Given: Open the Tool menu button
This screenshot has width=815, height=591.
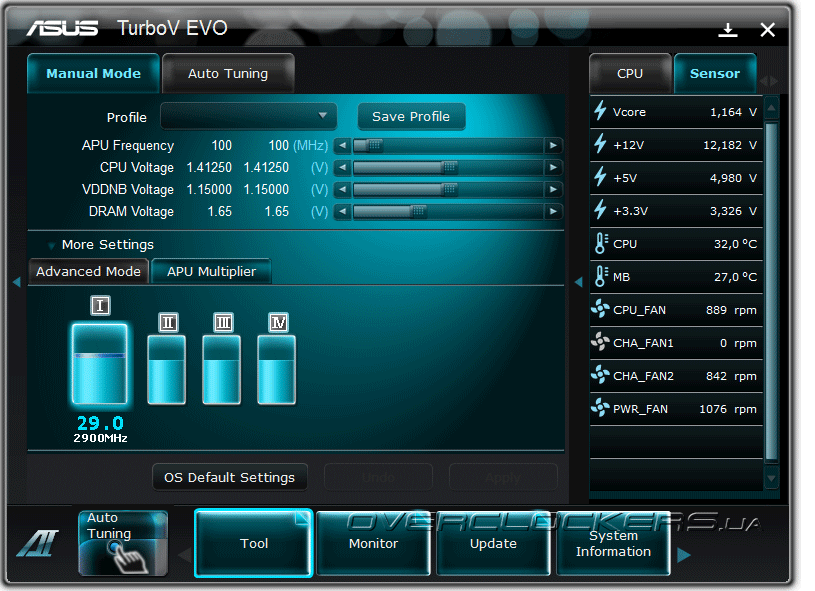Looking at the screenshot, I should click(x=254, y=543).
